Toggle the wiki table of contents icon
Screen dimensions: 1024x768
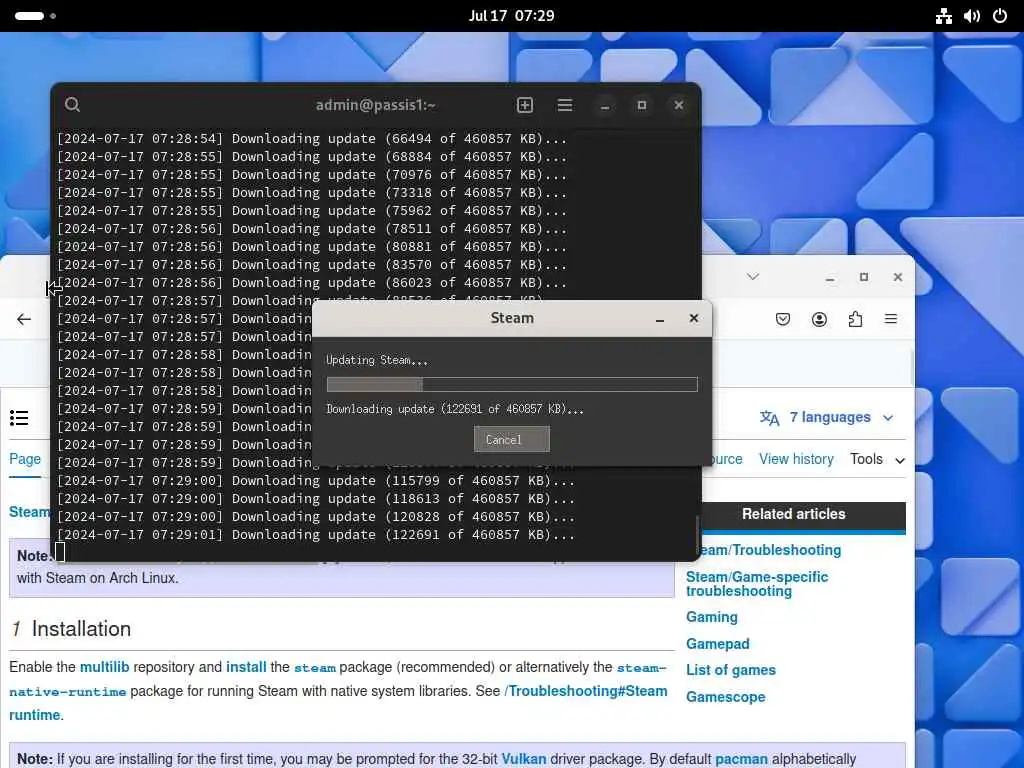point(20,418)
